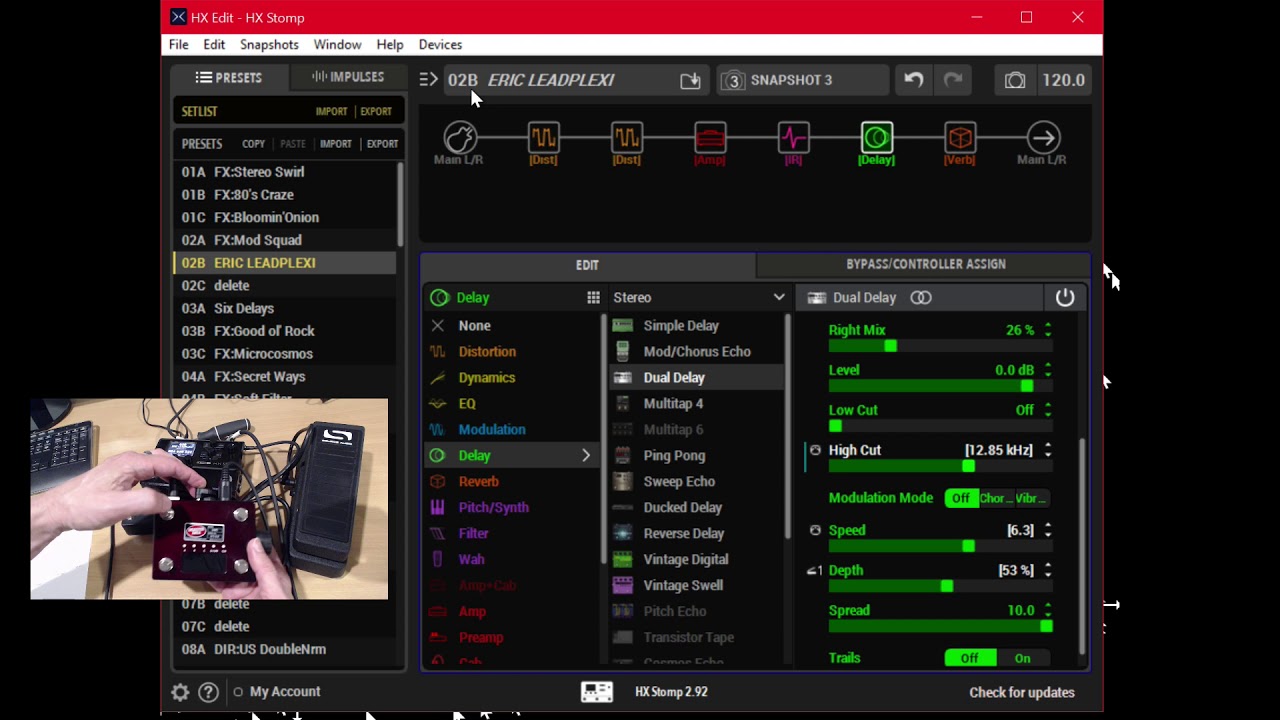The width and height of the screenshot is (1280, 720).
Task: Set Modulation Mode to Off
Action: tap(961, 498)
